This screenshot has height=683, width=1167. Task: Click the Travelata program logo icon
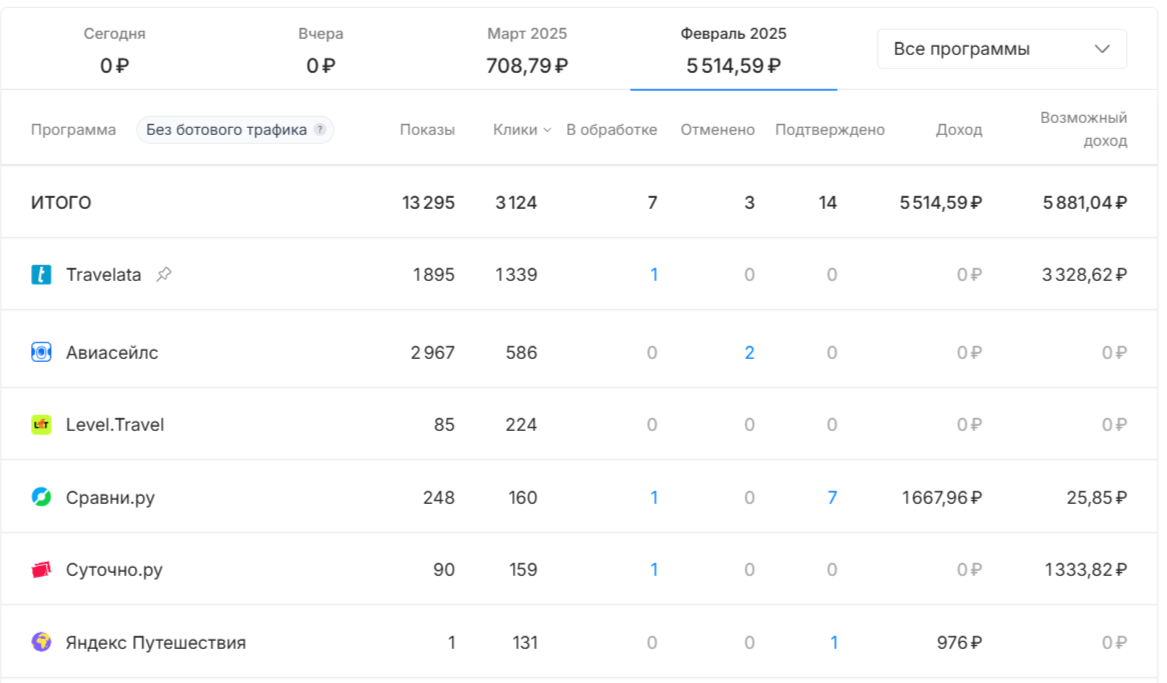(41, 274)
